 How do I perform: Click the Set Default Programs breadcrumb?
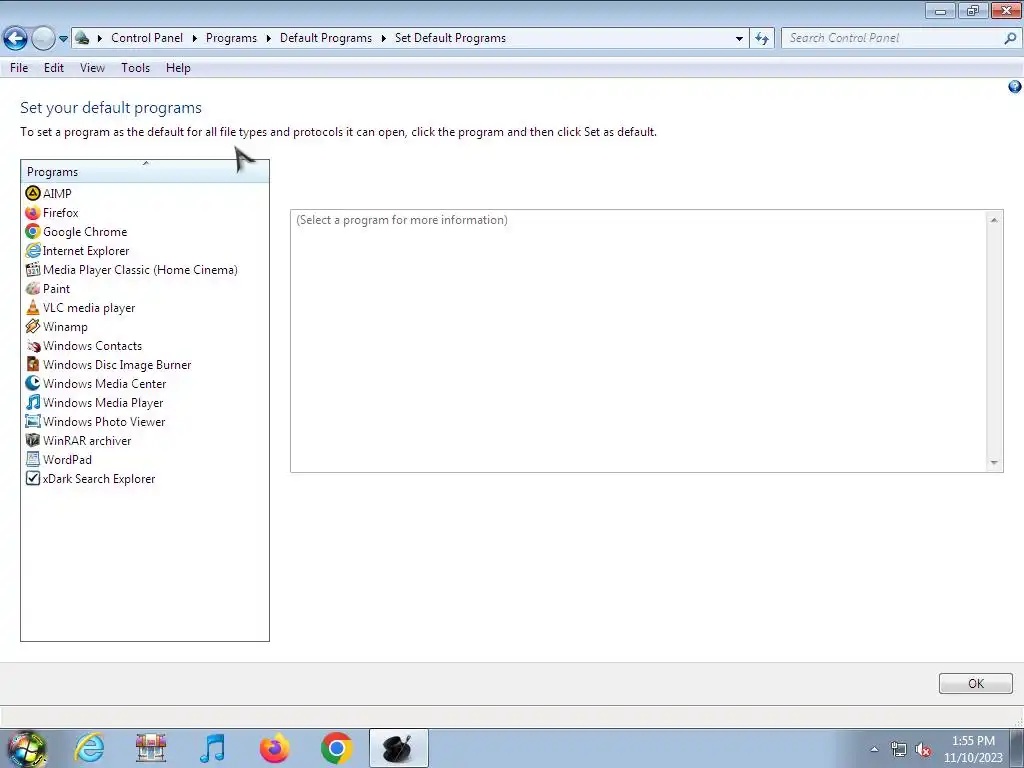(x=450, y=38)
